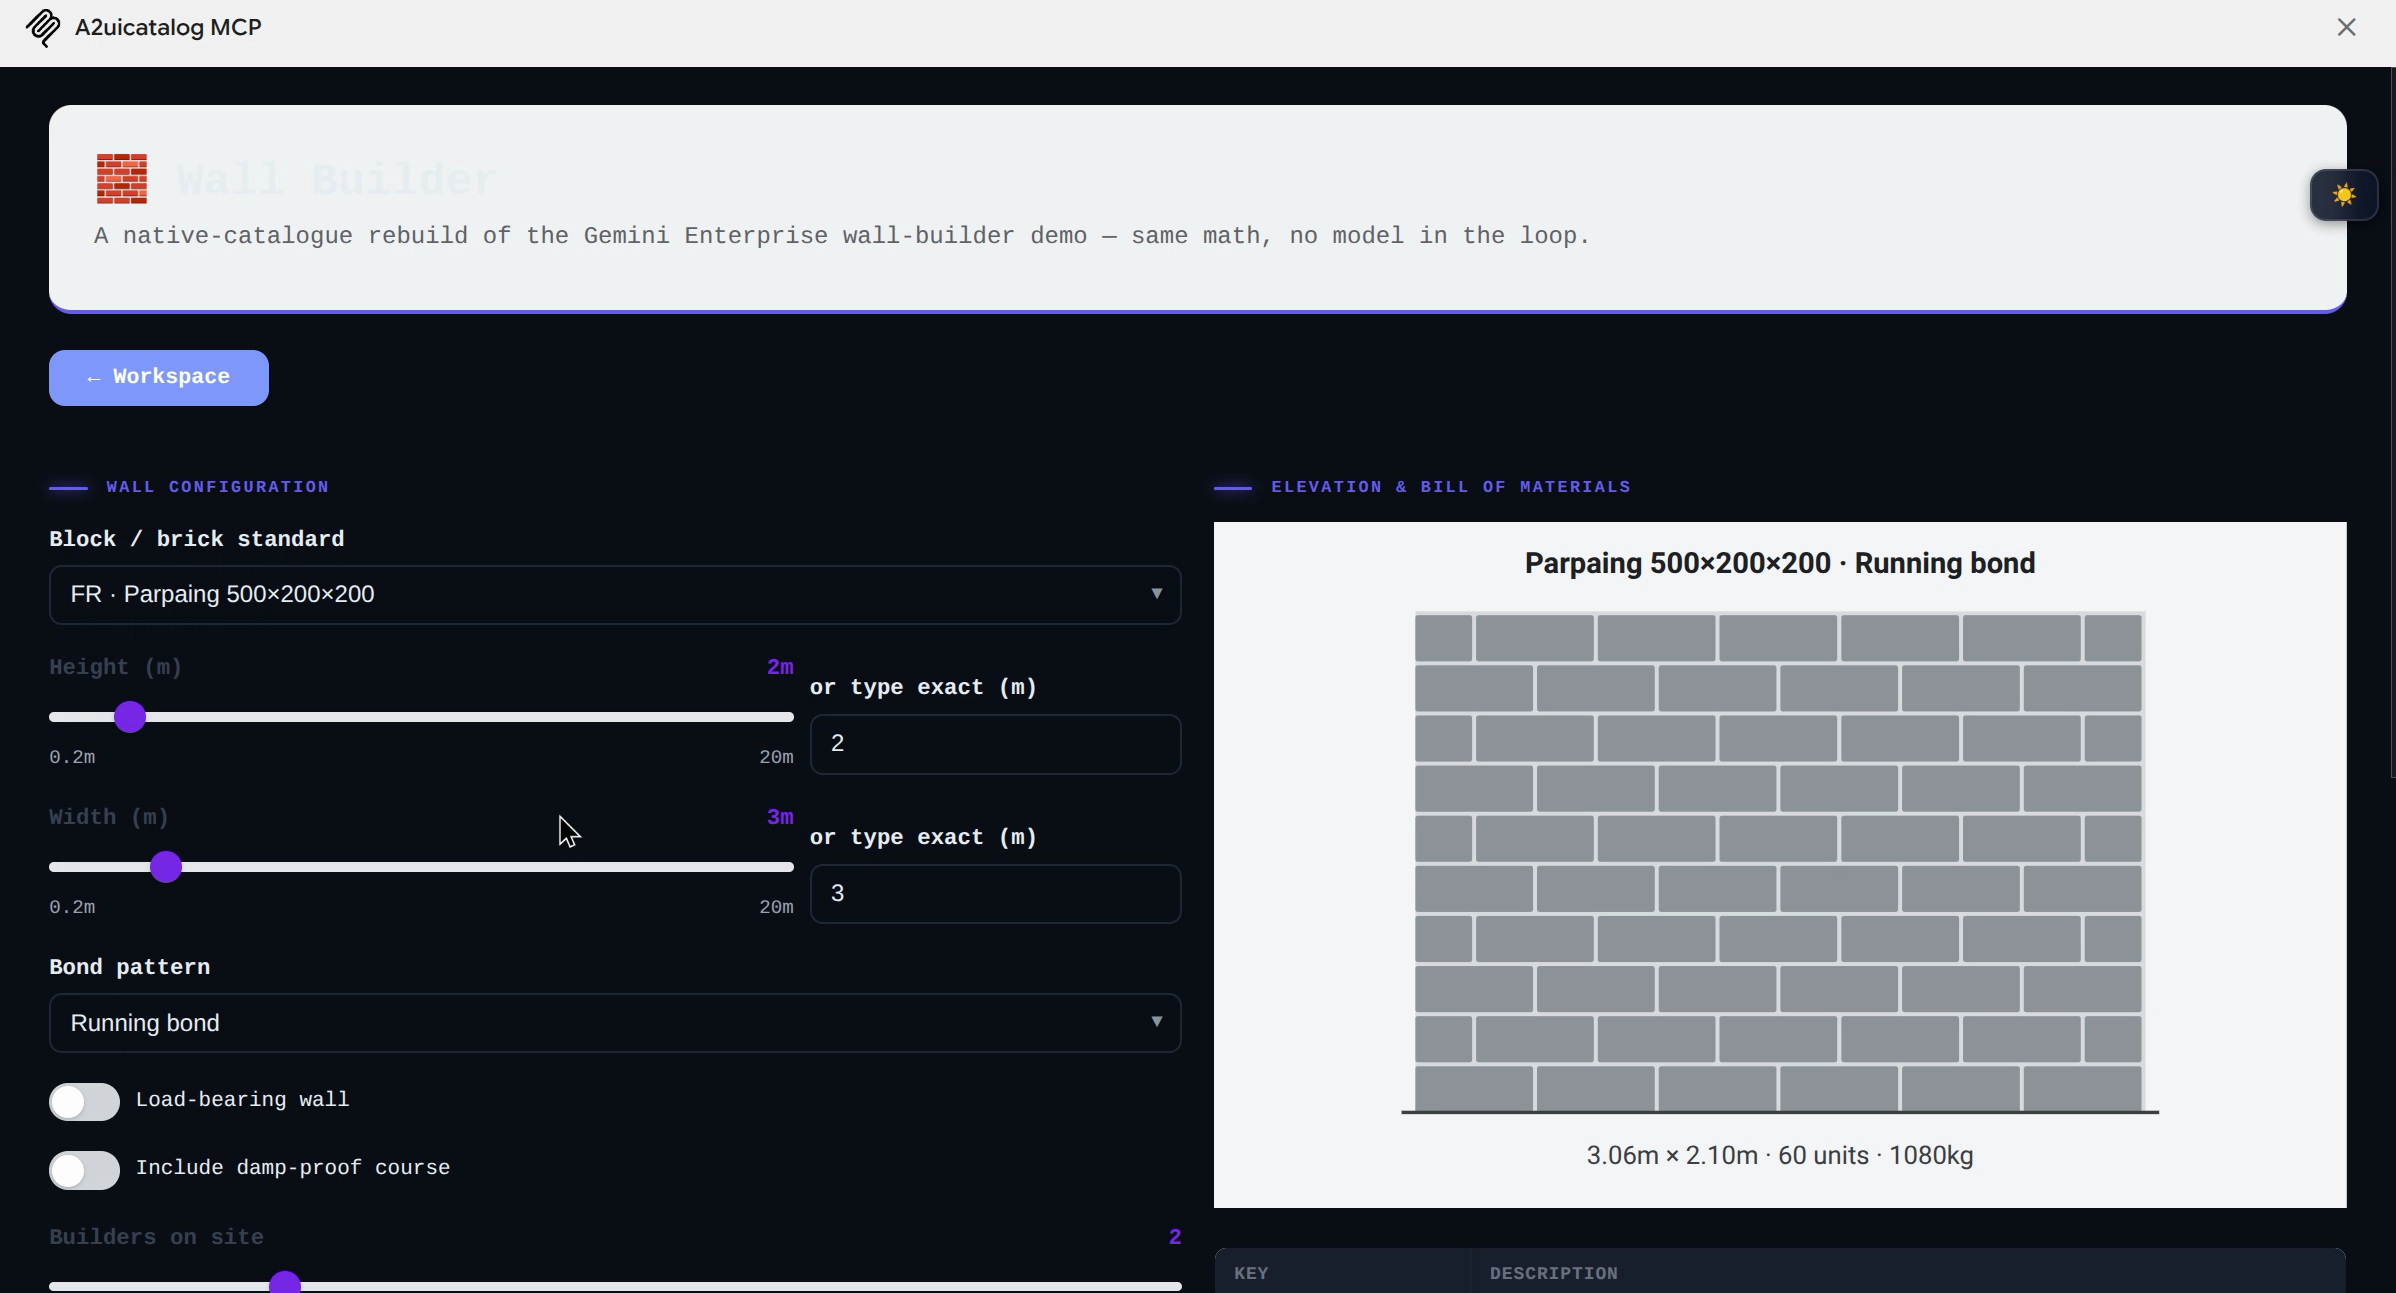The height and width of the screenshot is (1293, 2396).
Task: Click the Width slider thumb
Action: point(166,867)
